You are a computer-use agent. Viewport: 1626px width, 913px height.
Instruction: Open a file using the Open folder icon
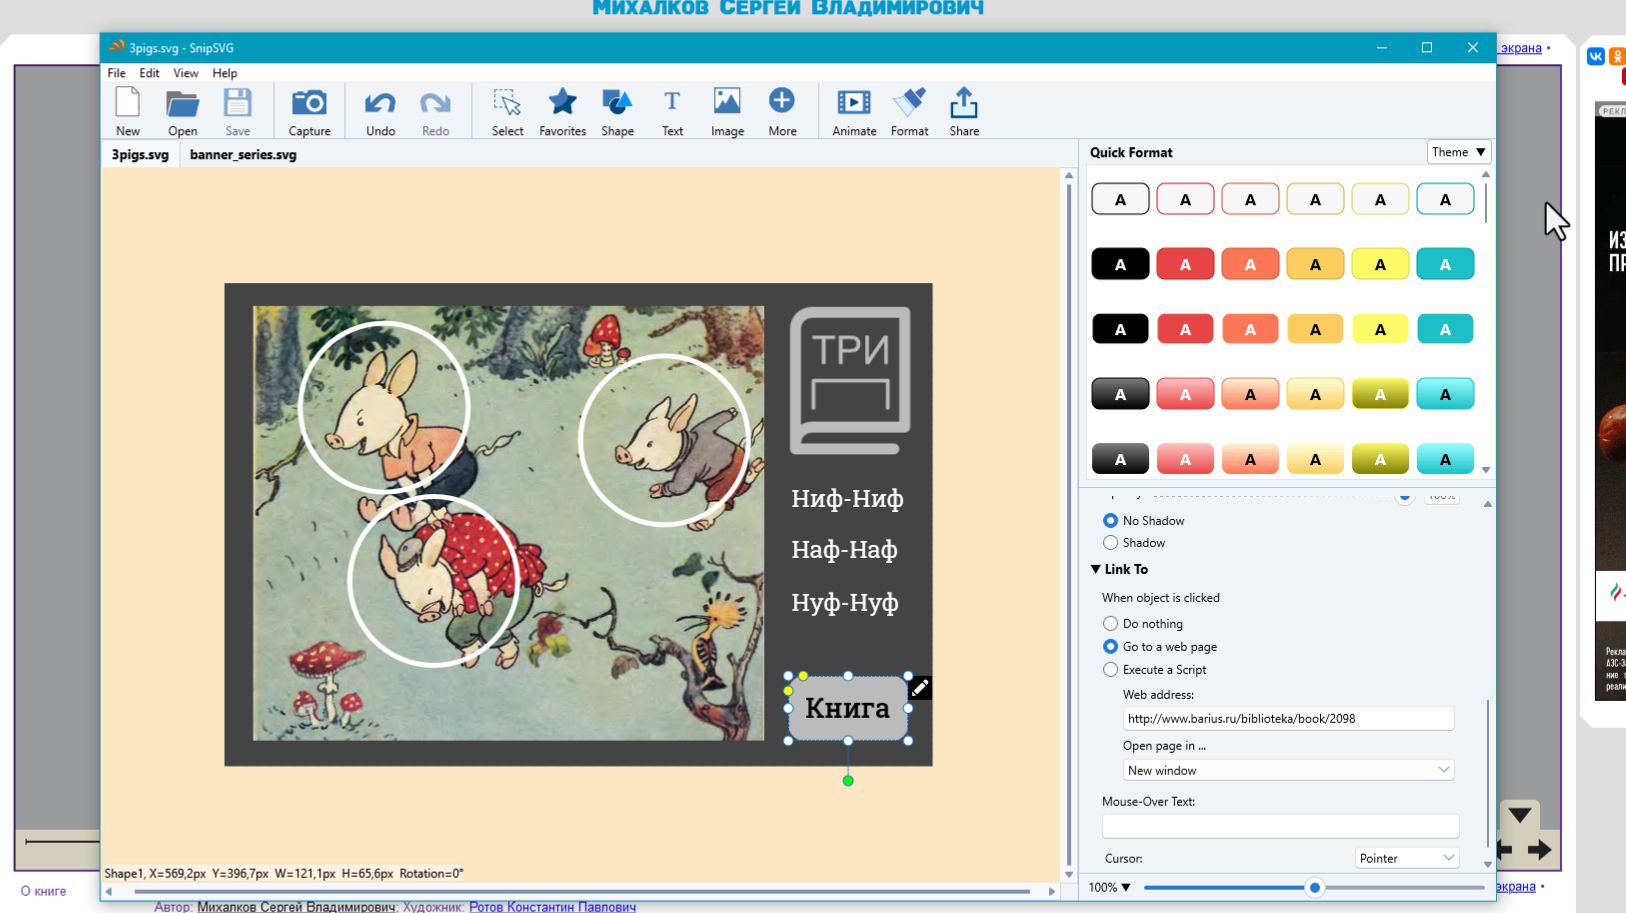tap(182, 111)
